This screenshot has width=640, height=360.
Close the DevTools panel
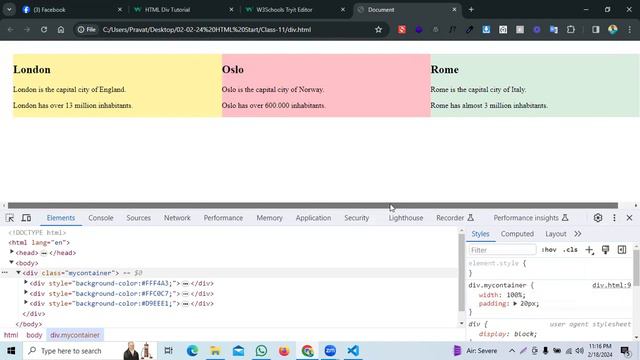629,218
